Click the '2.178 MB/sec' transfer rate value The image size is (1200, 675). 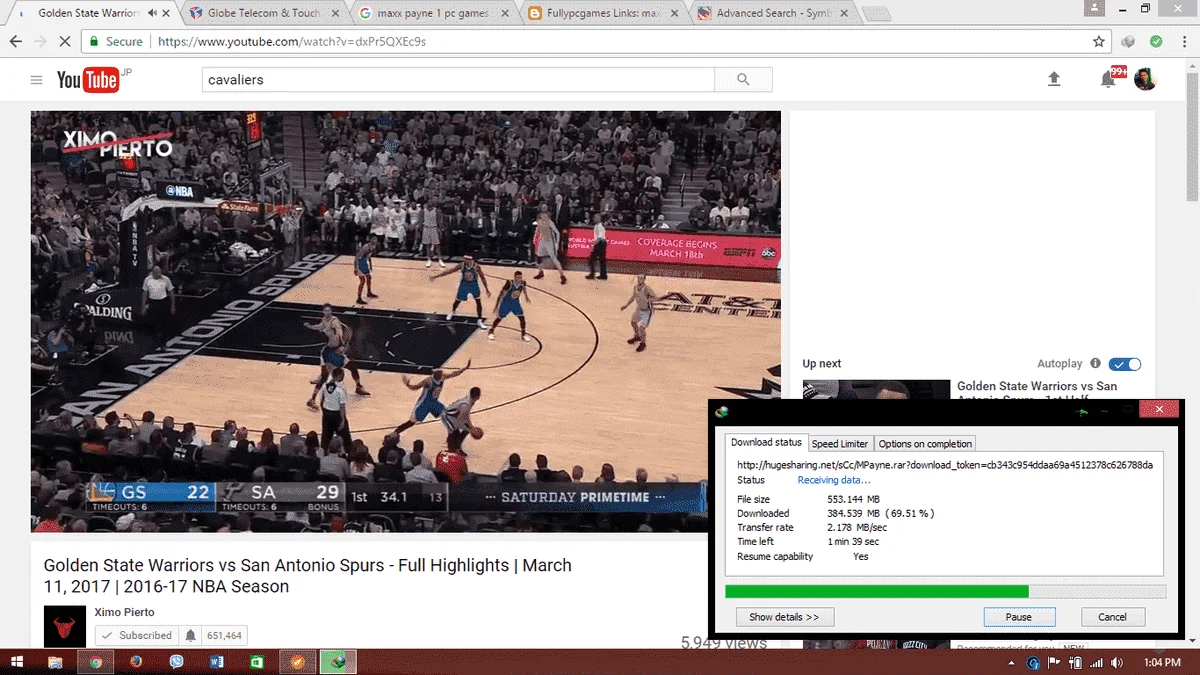click(x=857, y=527)
